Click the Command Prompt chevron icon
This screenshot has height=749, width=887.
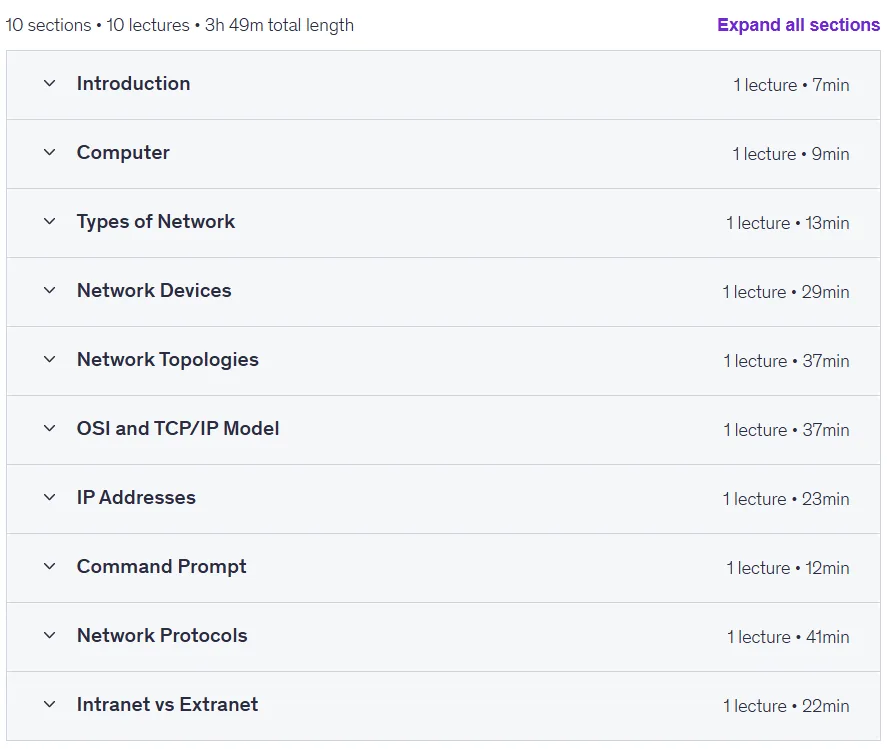click(50, 567)
